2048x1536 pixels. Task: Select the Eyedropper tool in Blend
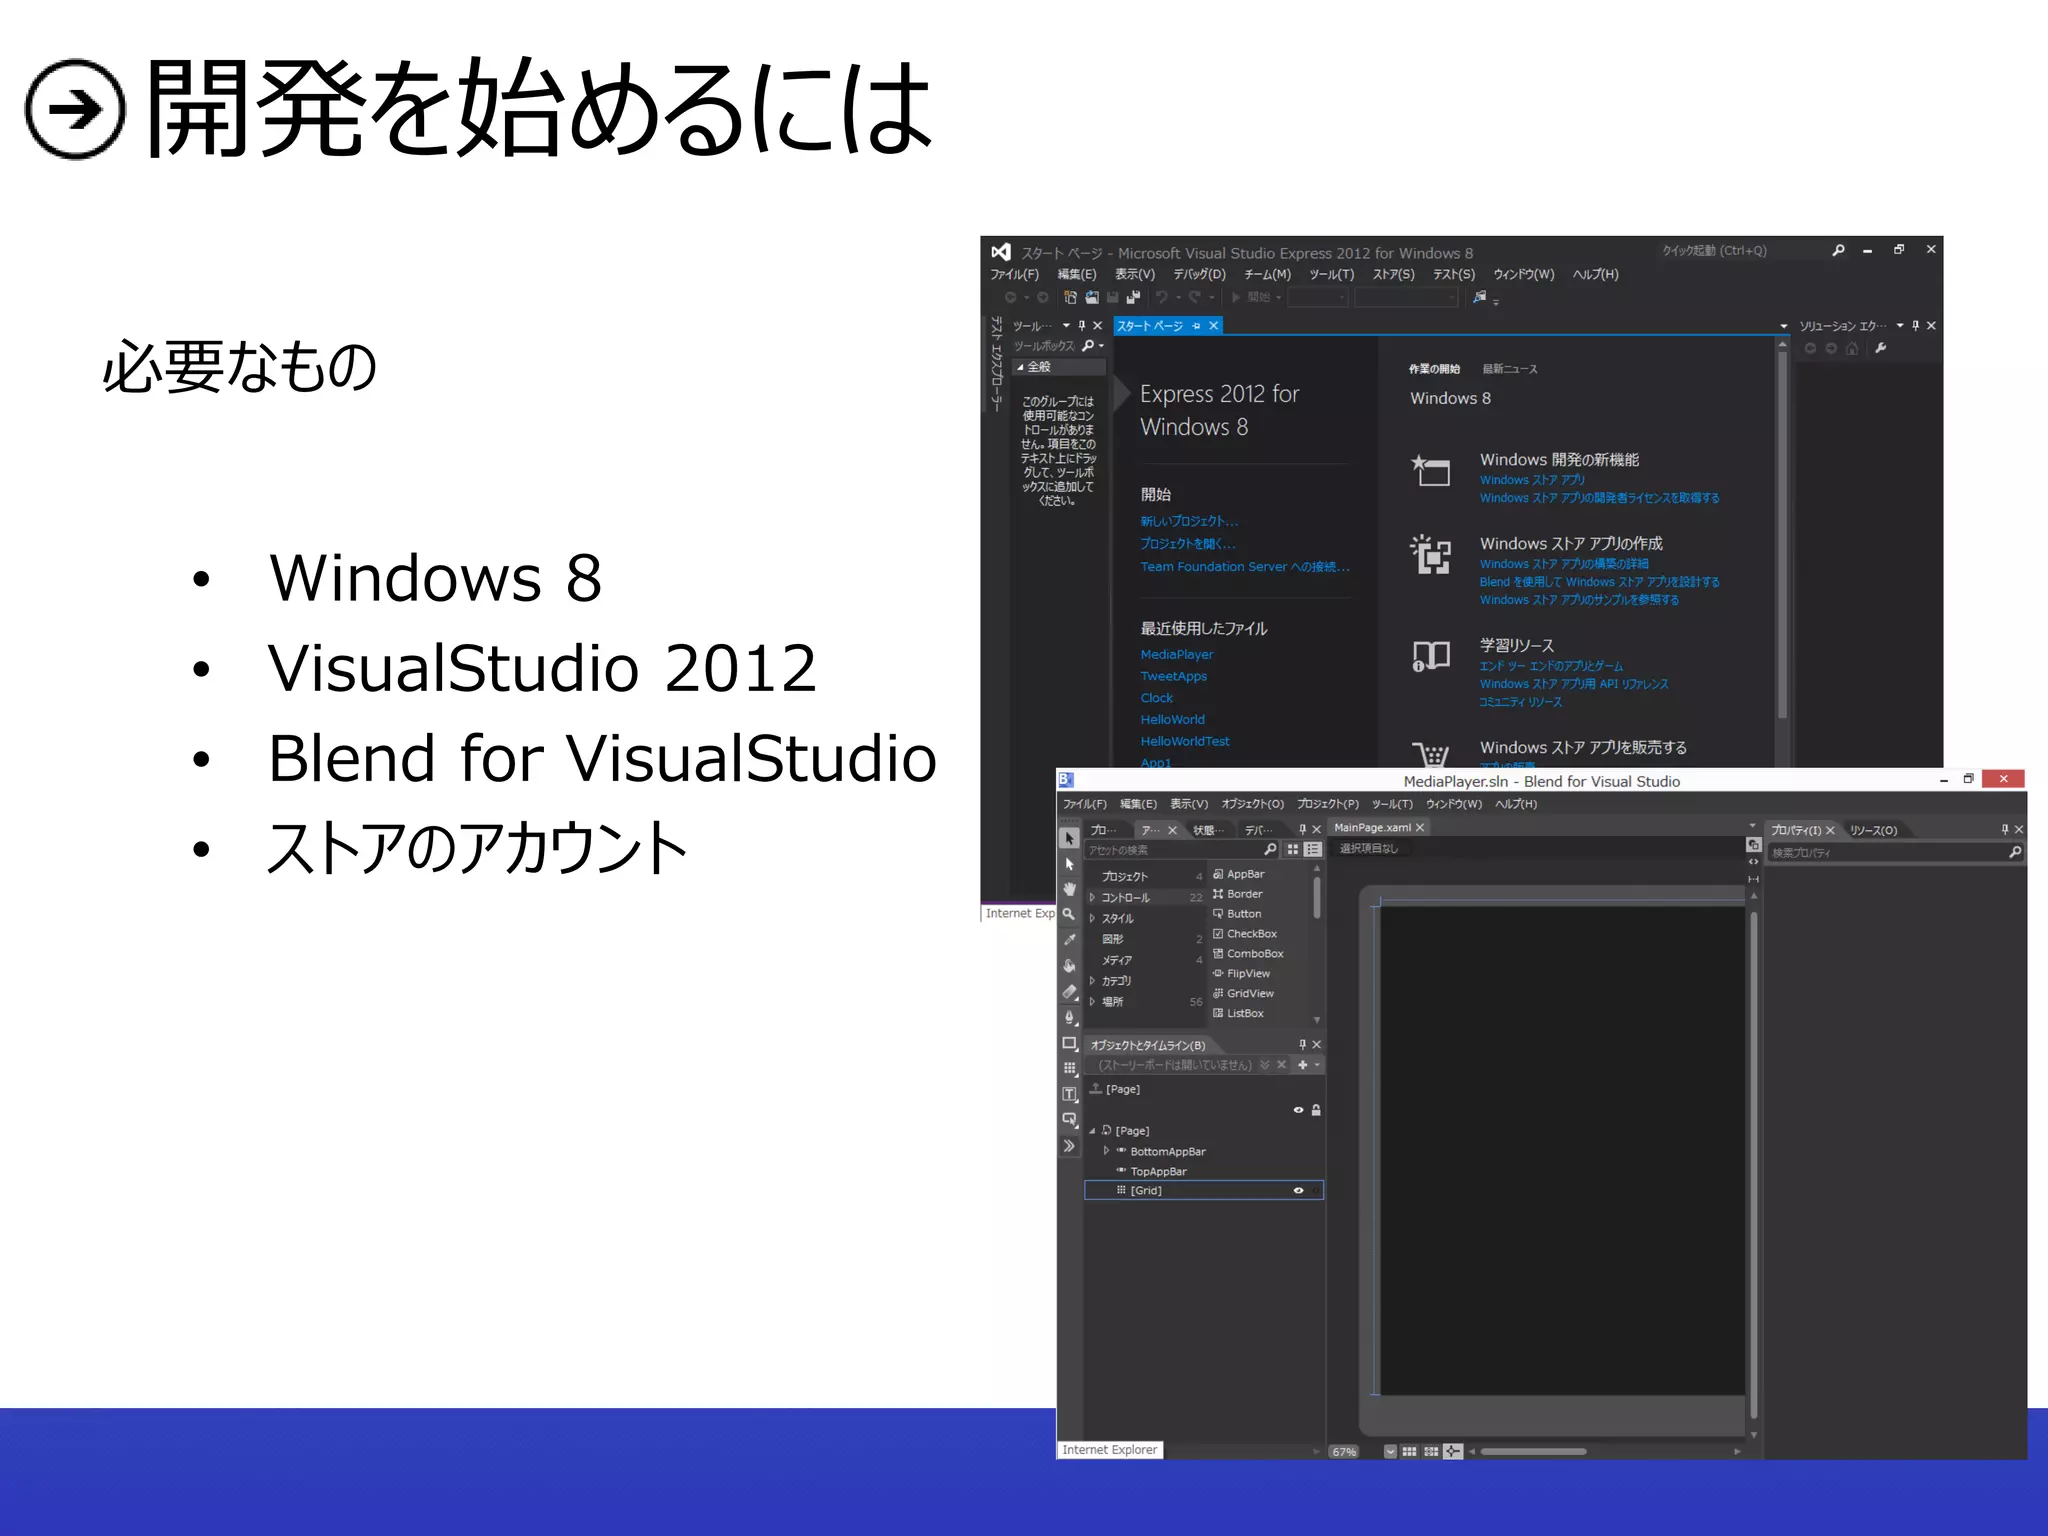tap(1069, 940)
